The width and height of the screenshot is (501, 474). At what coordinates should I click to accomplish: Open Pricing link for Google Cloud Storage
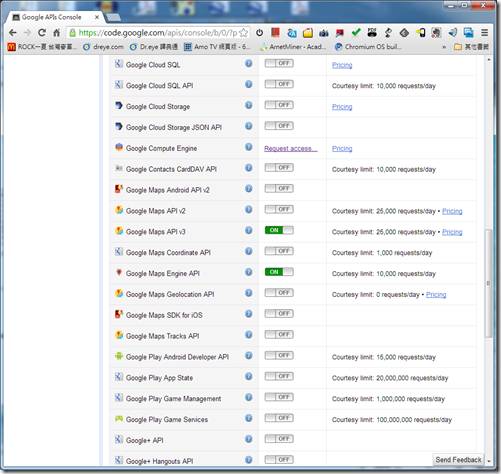click(x=342, y=107)
